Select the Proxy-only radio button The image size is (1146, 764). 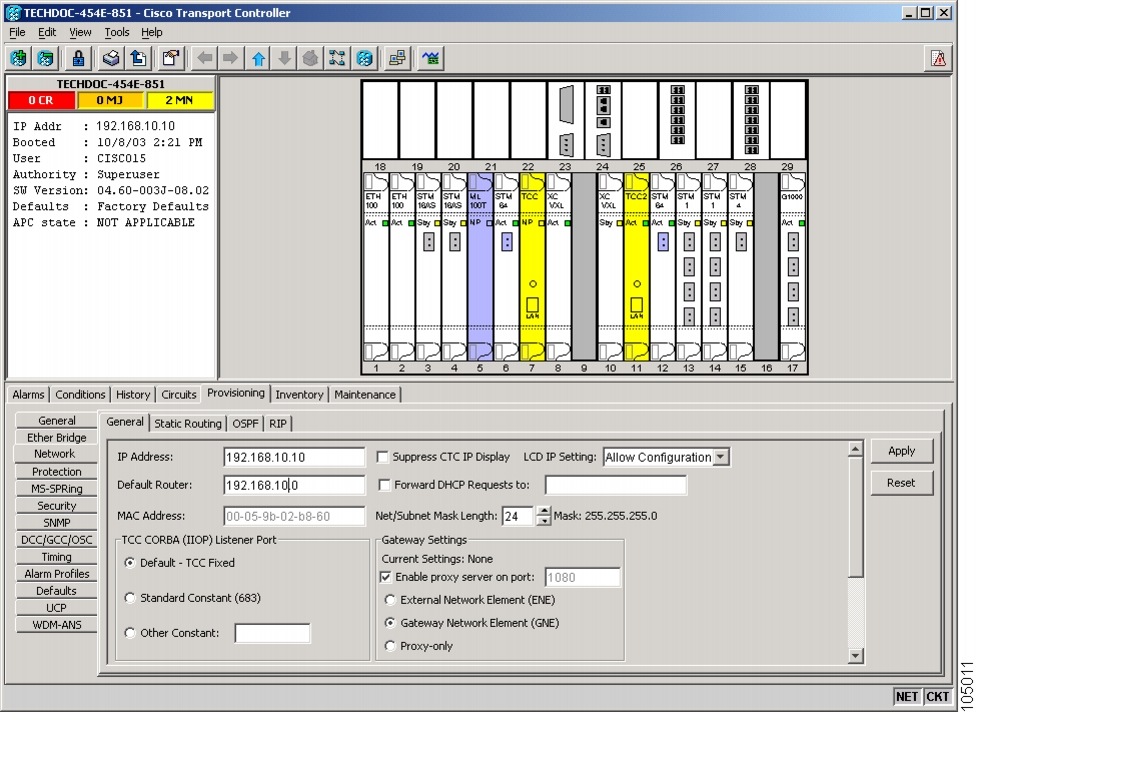point(390,646)
